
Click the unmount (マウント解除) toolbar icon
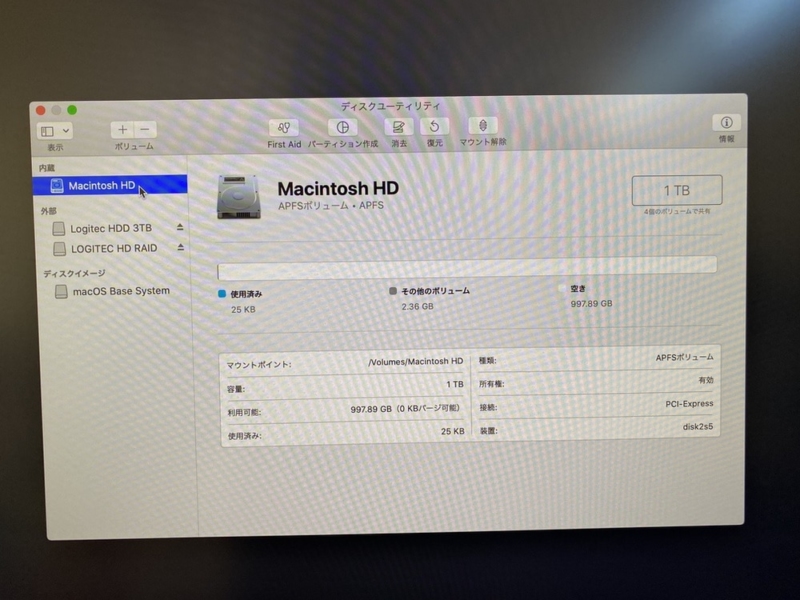pos(483,125)
